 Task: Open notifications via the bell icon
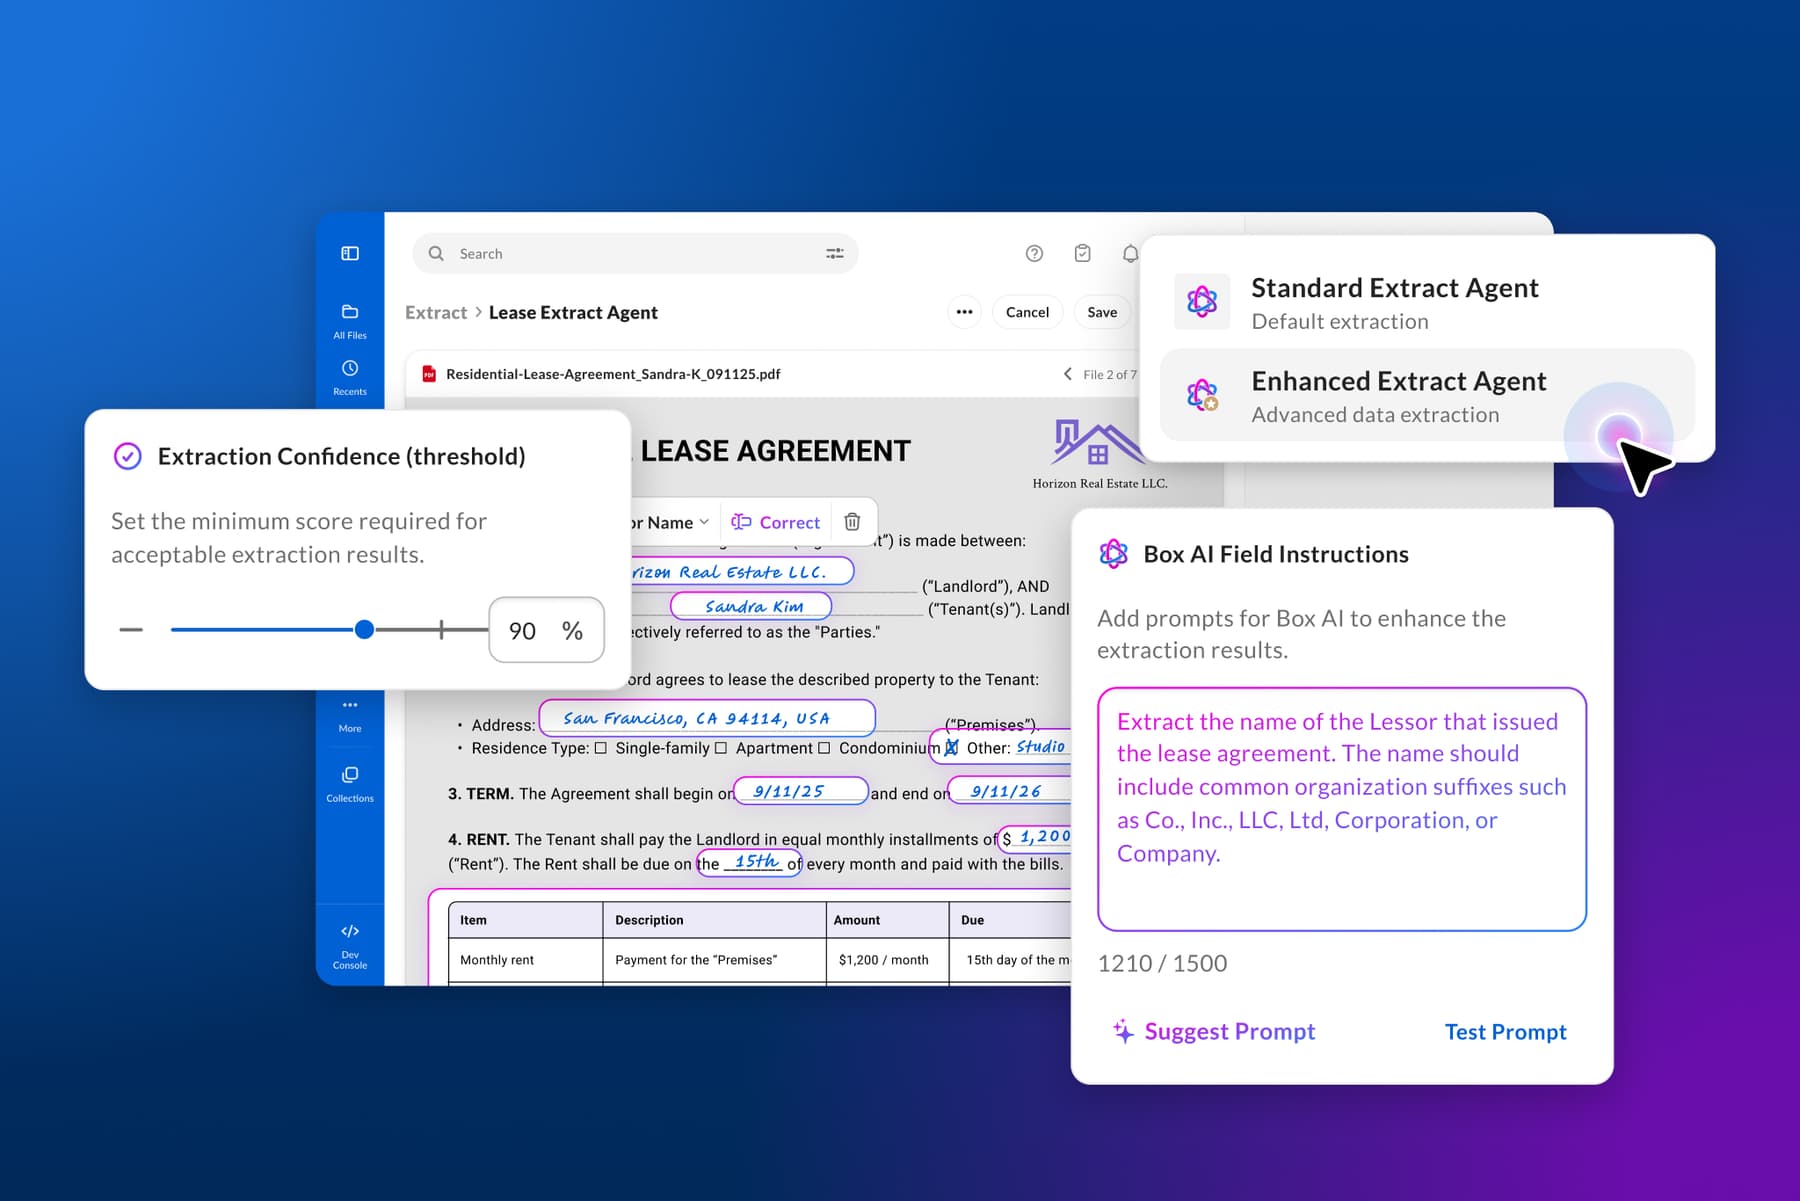pyautogui.click(x=1130, y=253)
